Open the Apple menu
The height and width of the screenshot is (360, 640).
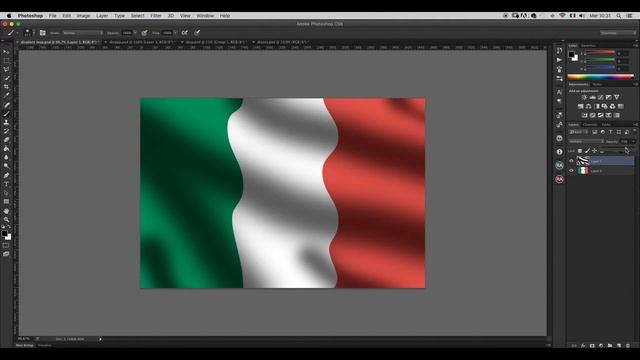click(x=9, y=16)
